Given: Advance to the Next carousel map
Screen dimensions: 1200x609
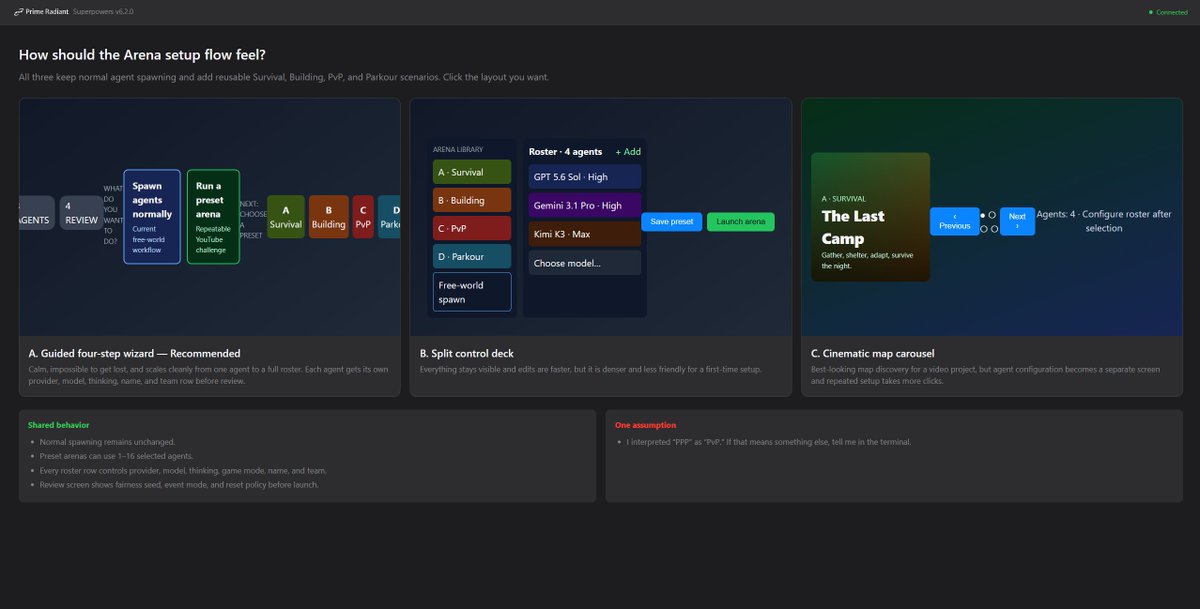Looking at the screenshot, I should (1017, 221).
